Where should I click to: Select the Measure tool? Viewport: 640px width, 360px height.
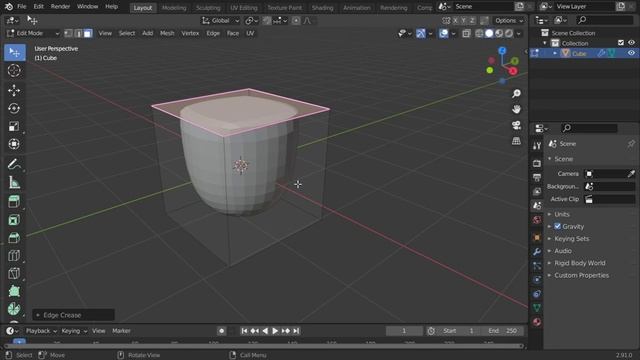pos(14,182)
